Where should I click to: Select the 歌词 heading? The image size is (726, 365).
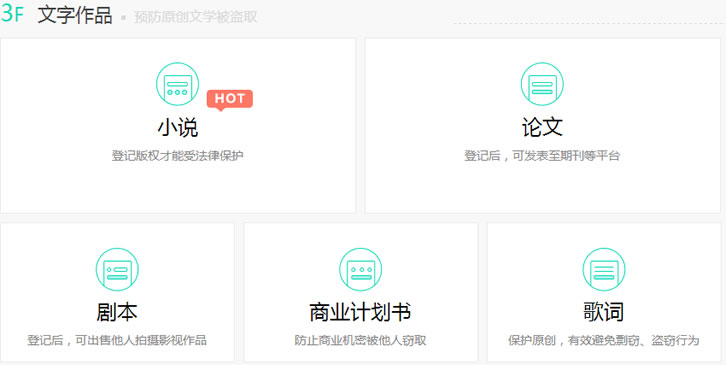[604, 313]
